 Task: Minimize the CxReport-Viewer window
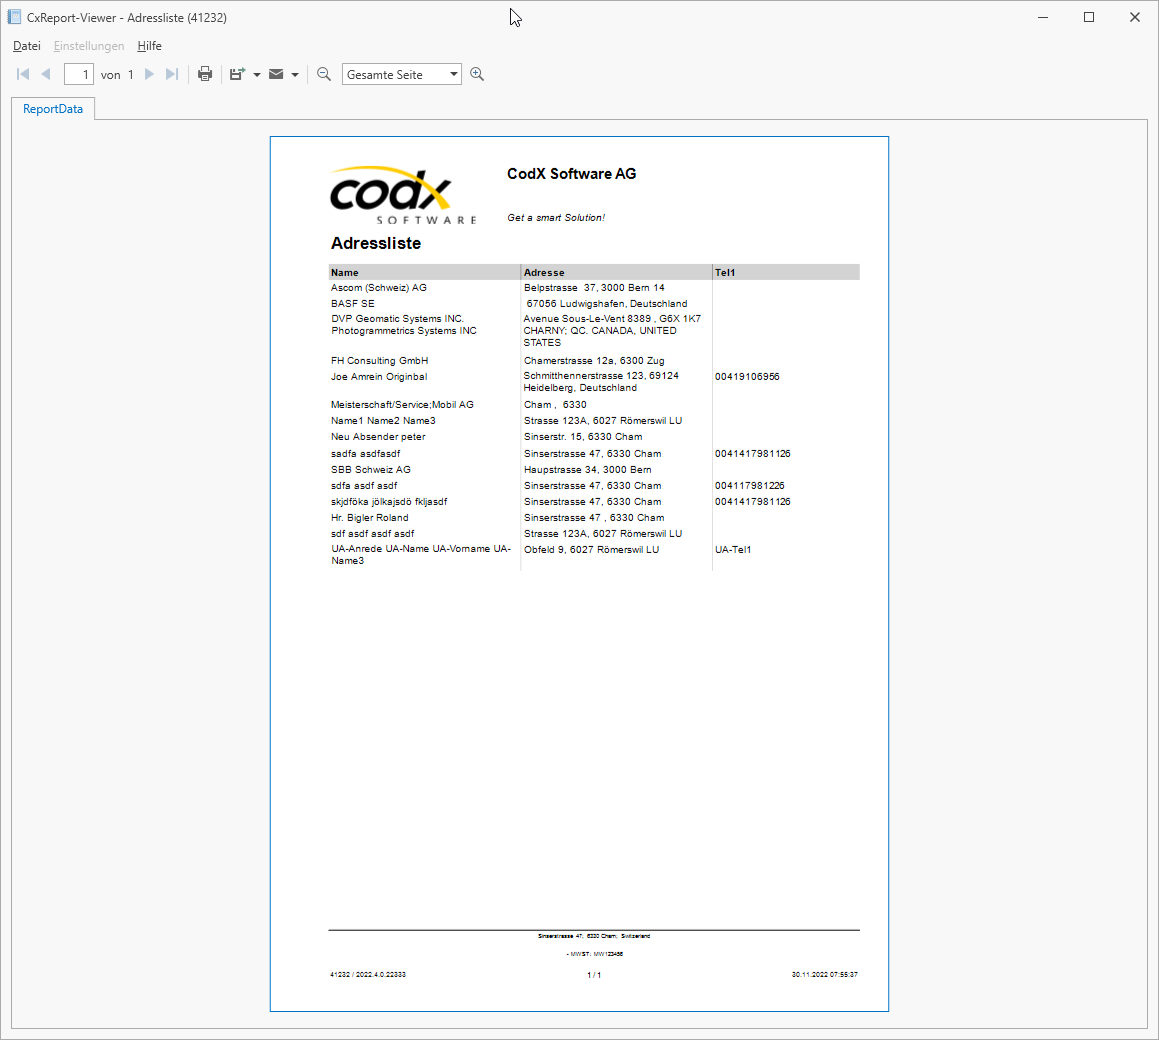(x=1041, y=17)
